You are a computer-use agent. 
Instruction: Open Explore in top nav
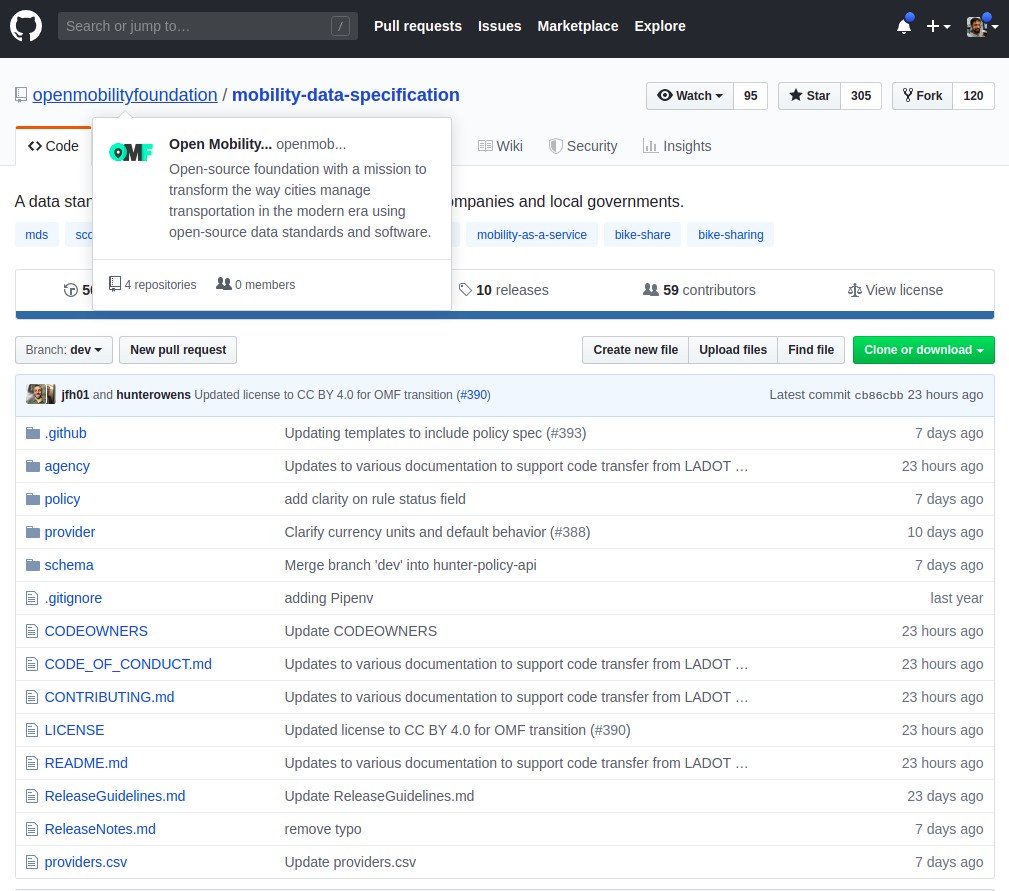pos(660,26)
